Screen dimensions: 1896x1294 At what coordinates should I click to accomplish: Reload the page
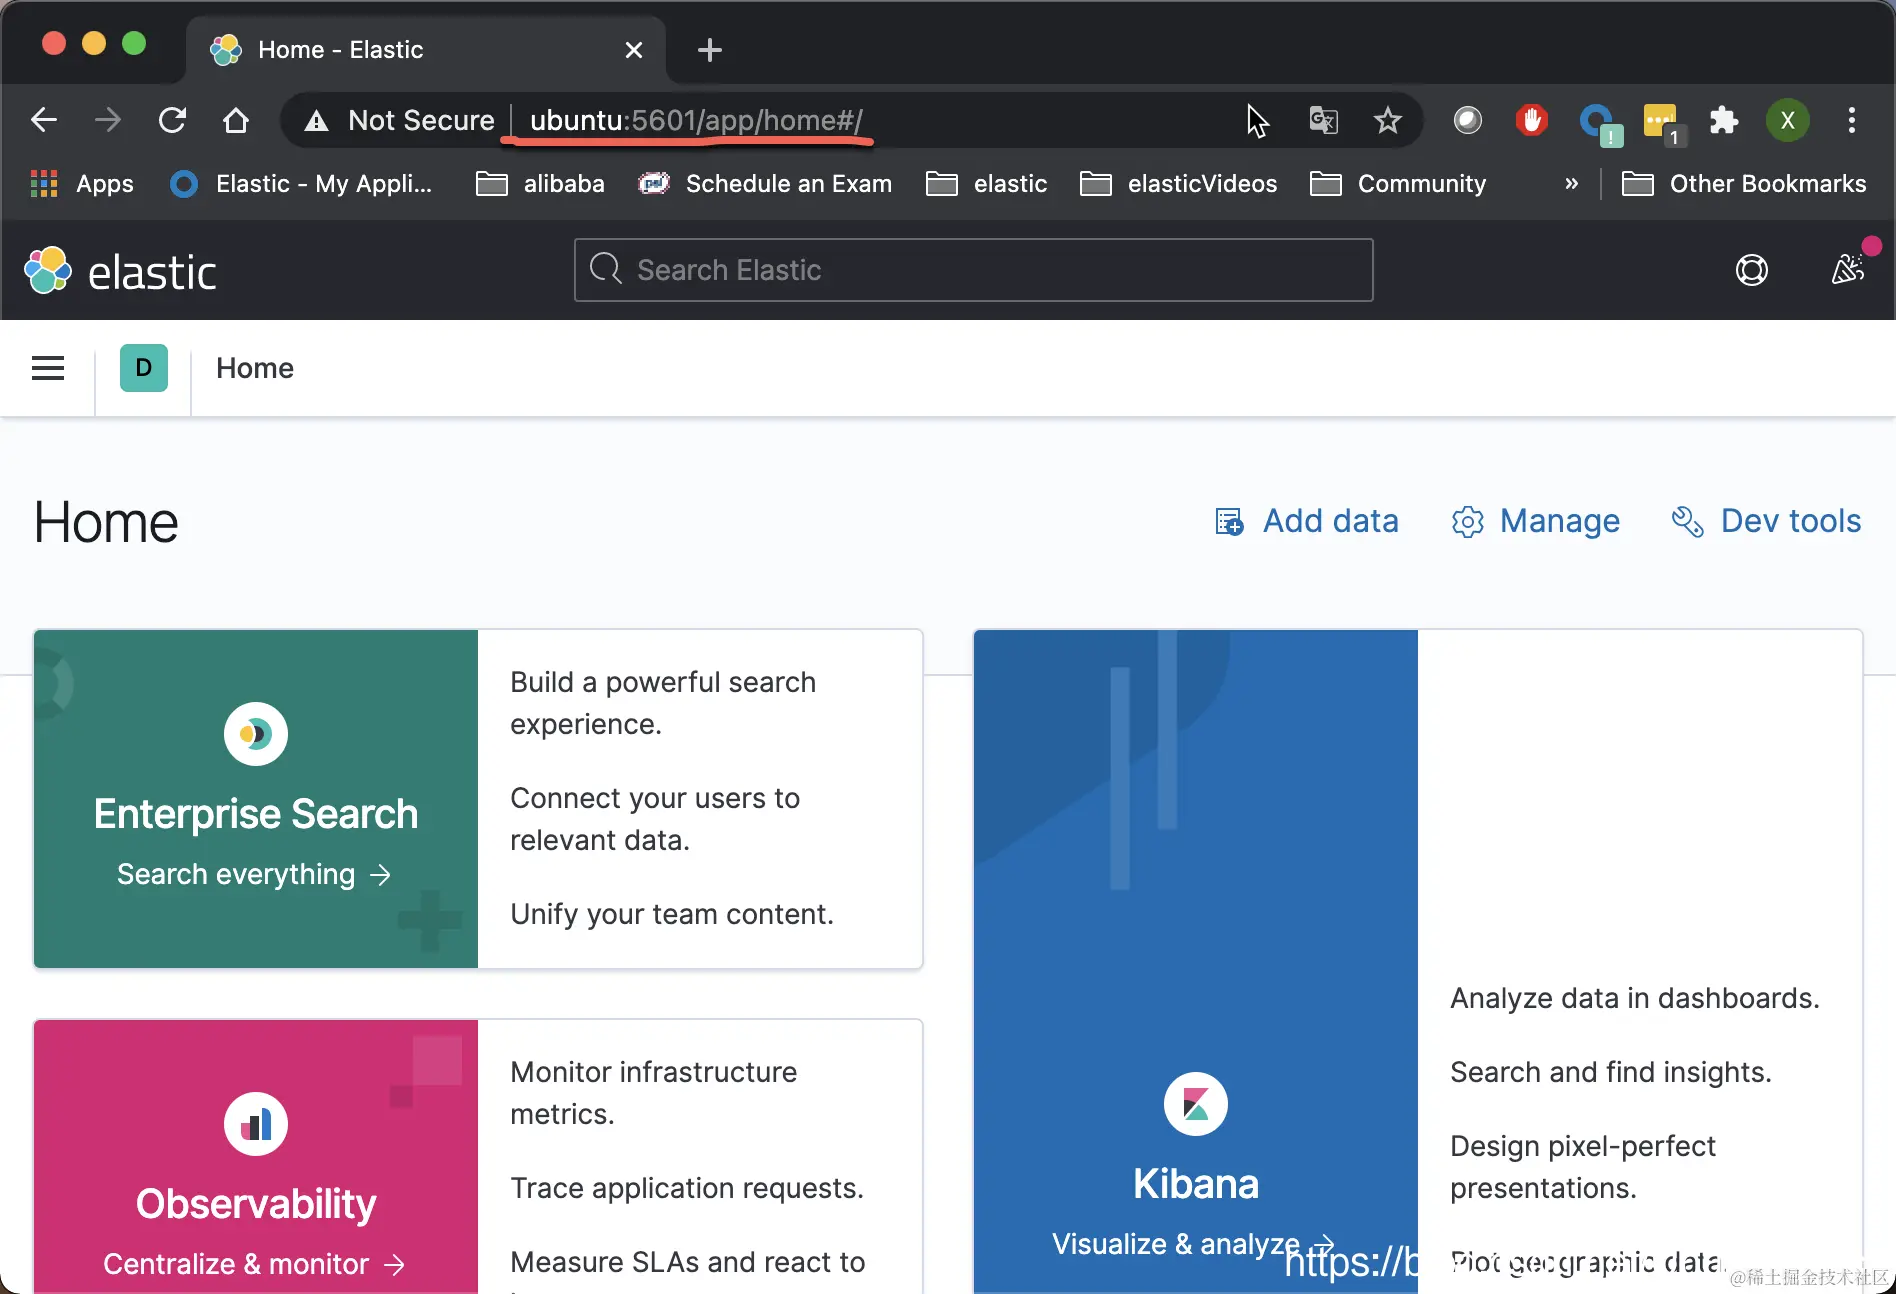(172, 120)
